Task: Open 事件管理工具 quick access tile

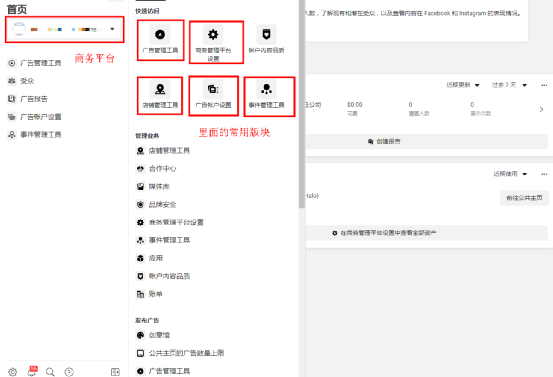Action: coord(269,96)
